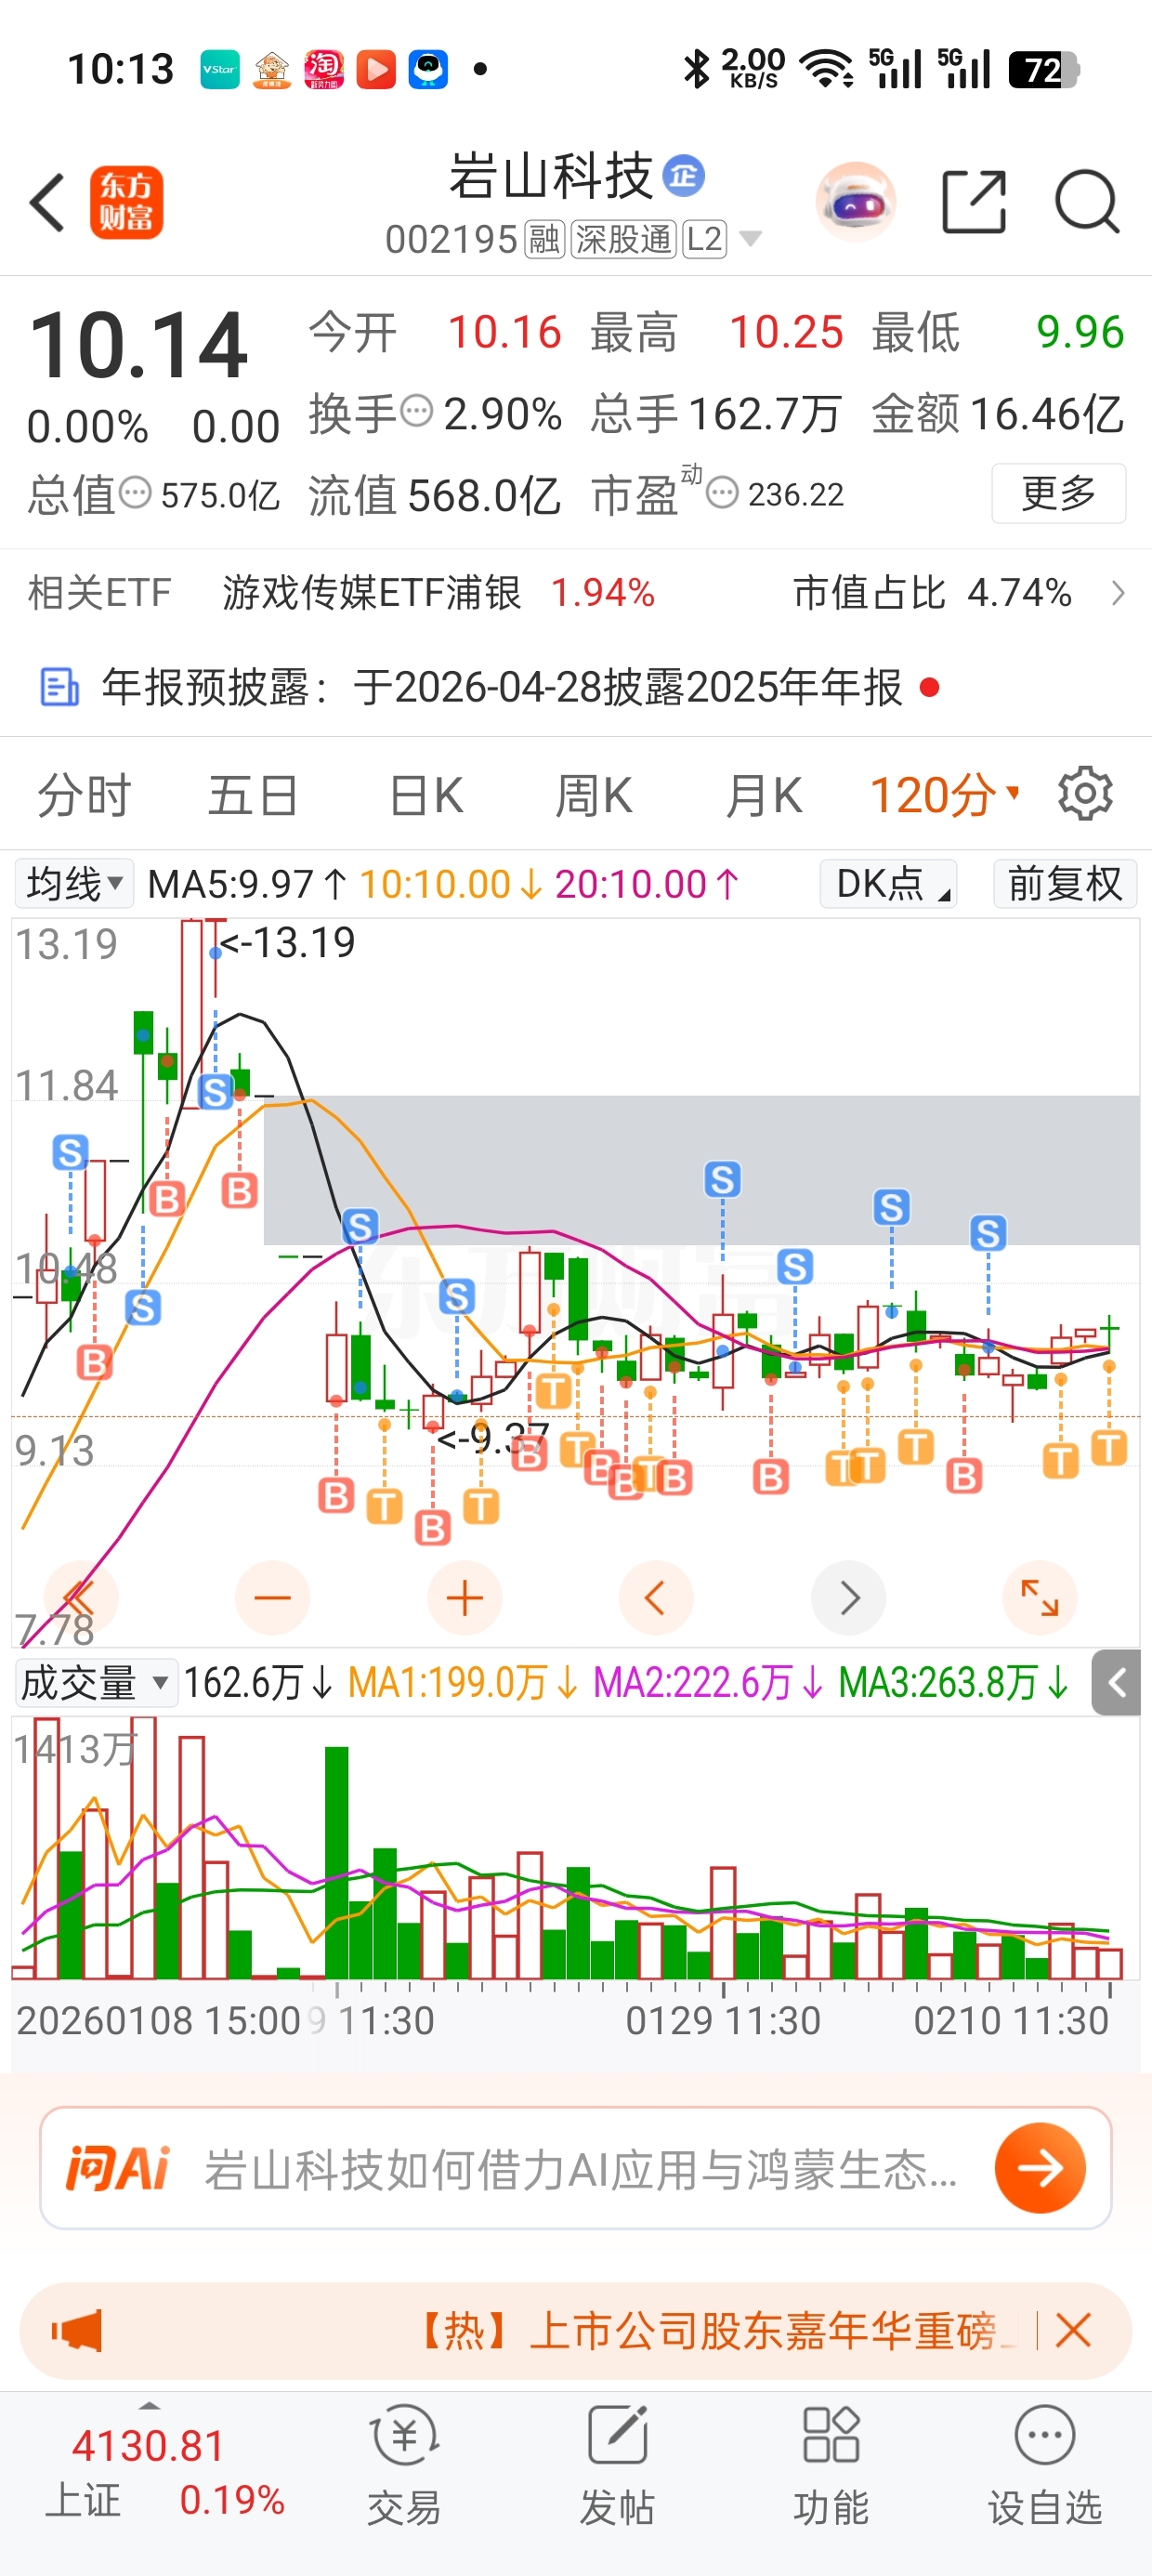Screen dimensions: 1152x2576
Task: Open the 均线 indicator dropdown
Action: click(74, 884)
